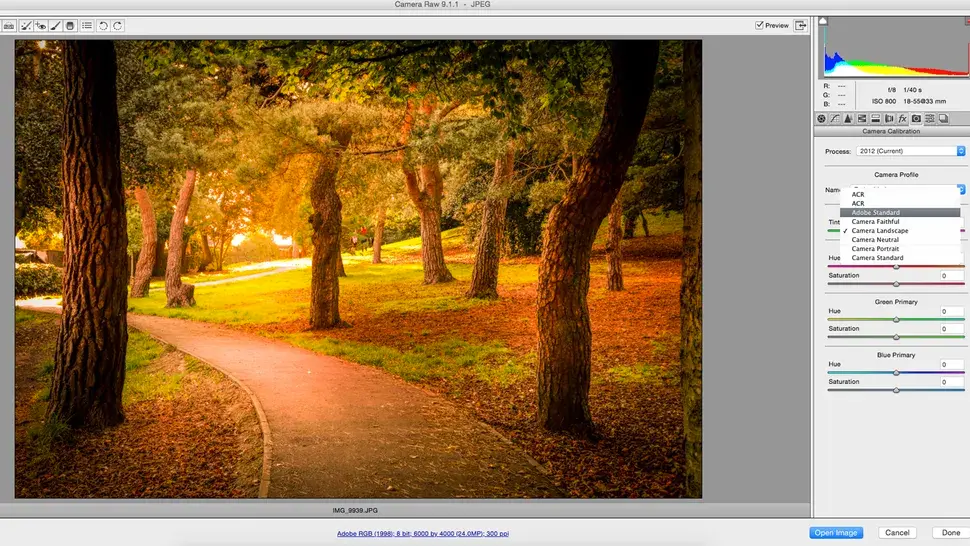Click the Red Primary Hue slider handle
The width and height of the screenshot is (970, 546).
896,267
